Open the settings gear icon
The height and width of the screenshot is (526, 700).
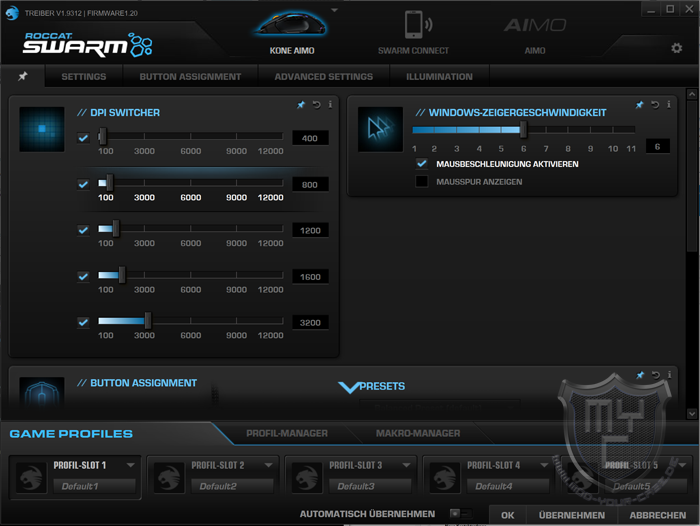tap(676, 48)
